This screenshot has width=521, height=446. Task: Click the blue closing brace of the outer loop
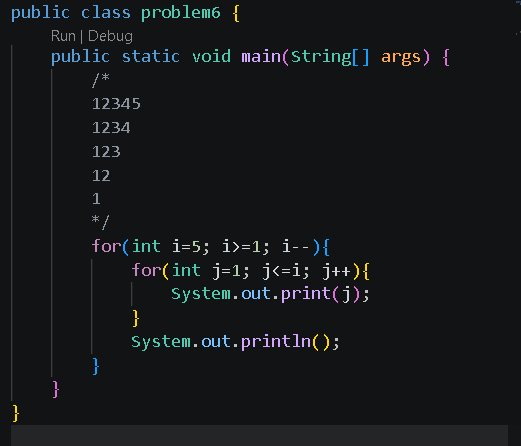pyautogui.click(x=96, y=366)
